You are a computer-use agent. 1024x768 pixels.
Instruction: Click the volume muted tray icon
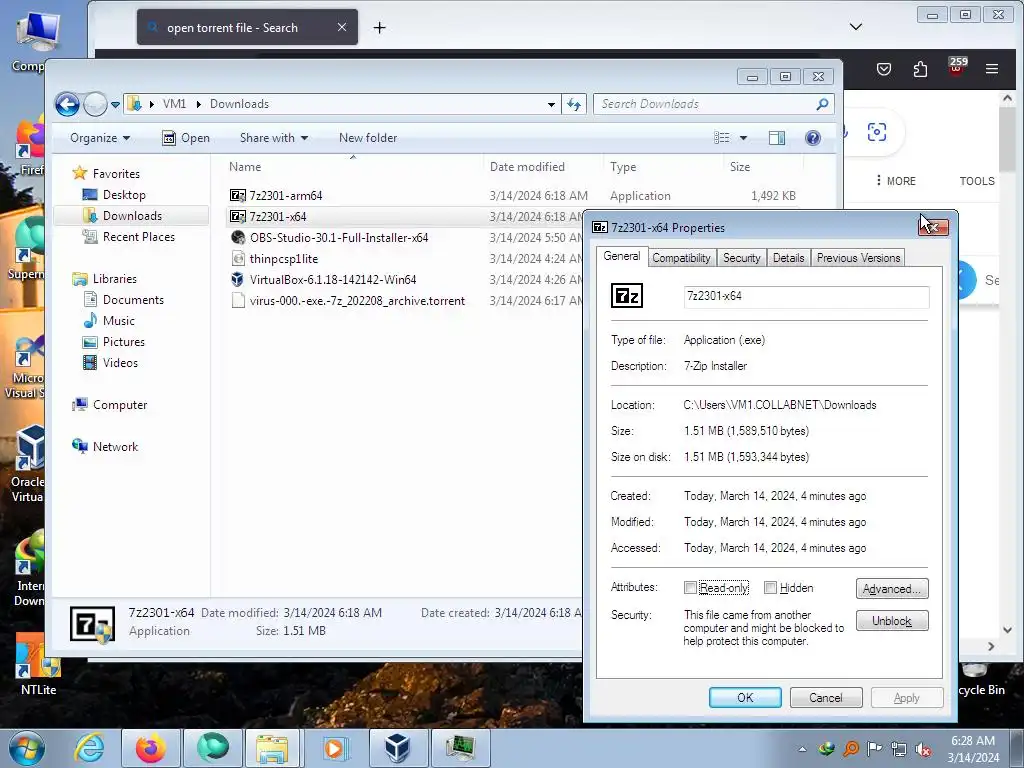pyautogui.click(x=923, y=749)
